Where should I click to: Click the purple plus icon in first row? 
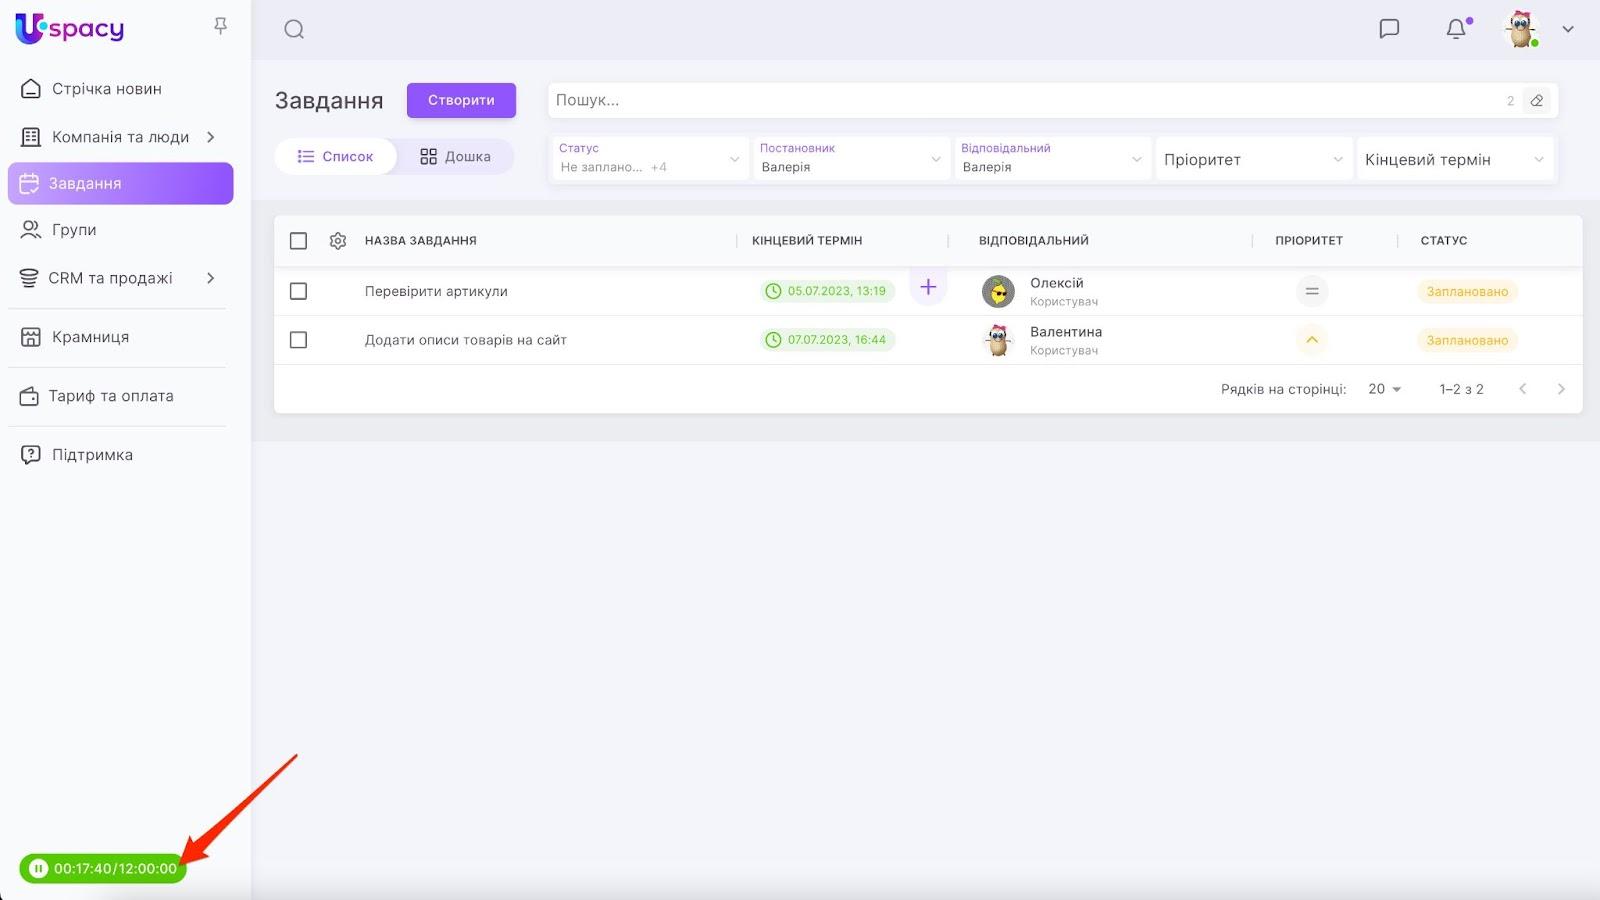click(x=928, y=287)
